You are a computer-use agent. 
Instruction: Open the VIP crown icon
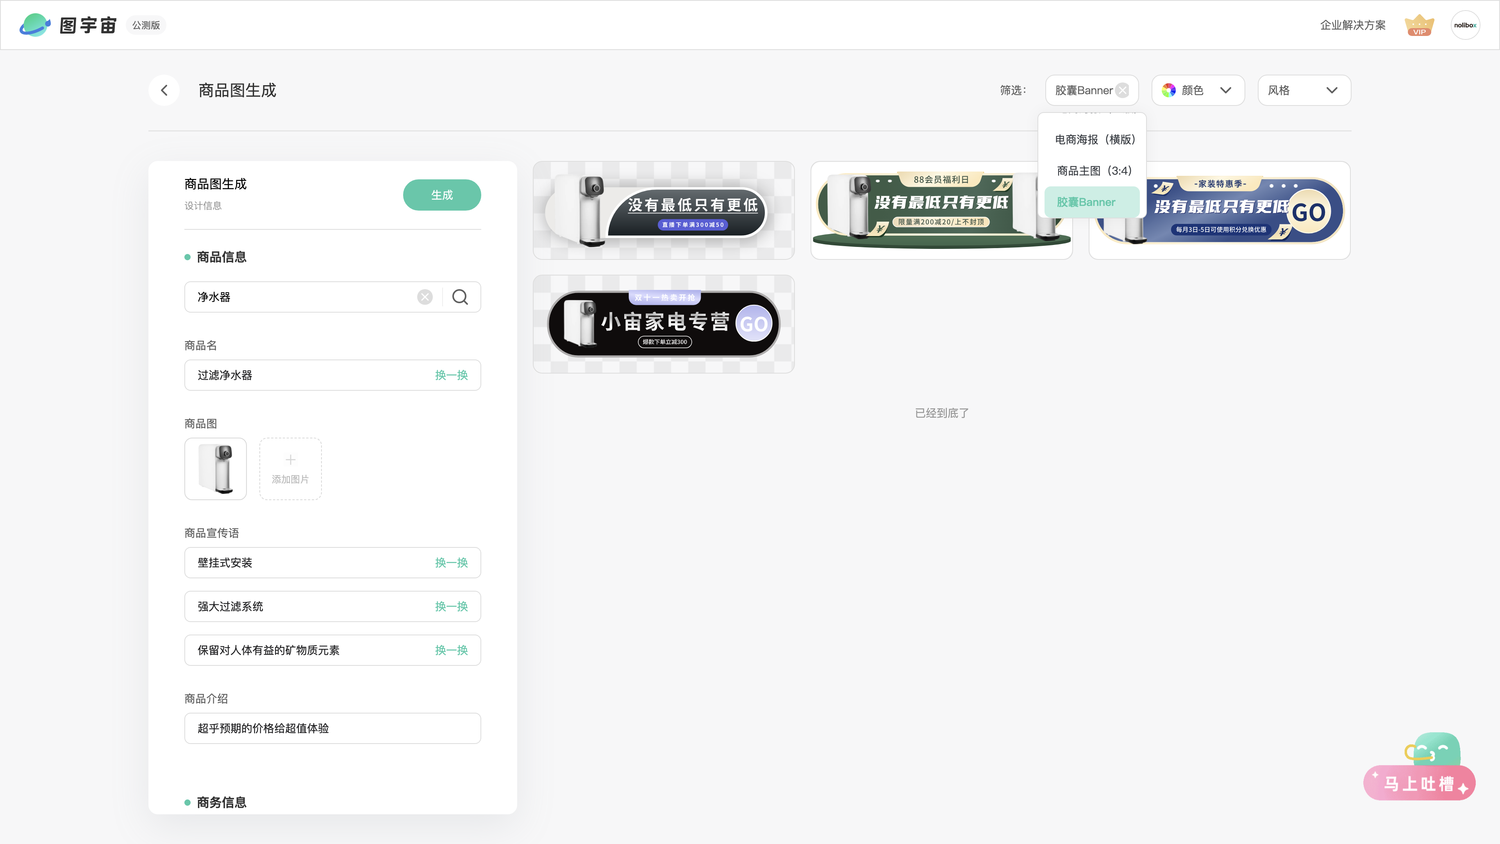[1419, 25]
